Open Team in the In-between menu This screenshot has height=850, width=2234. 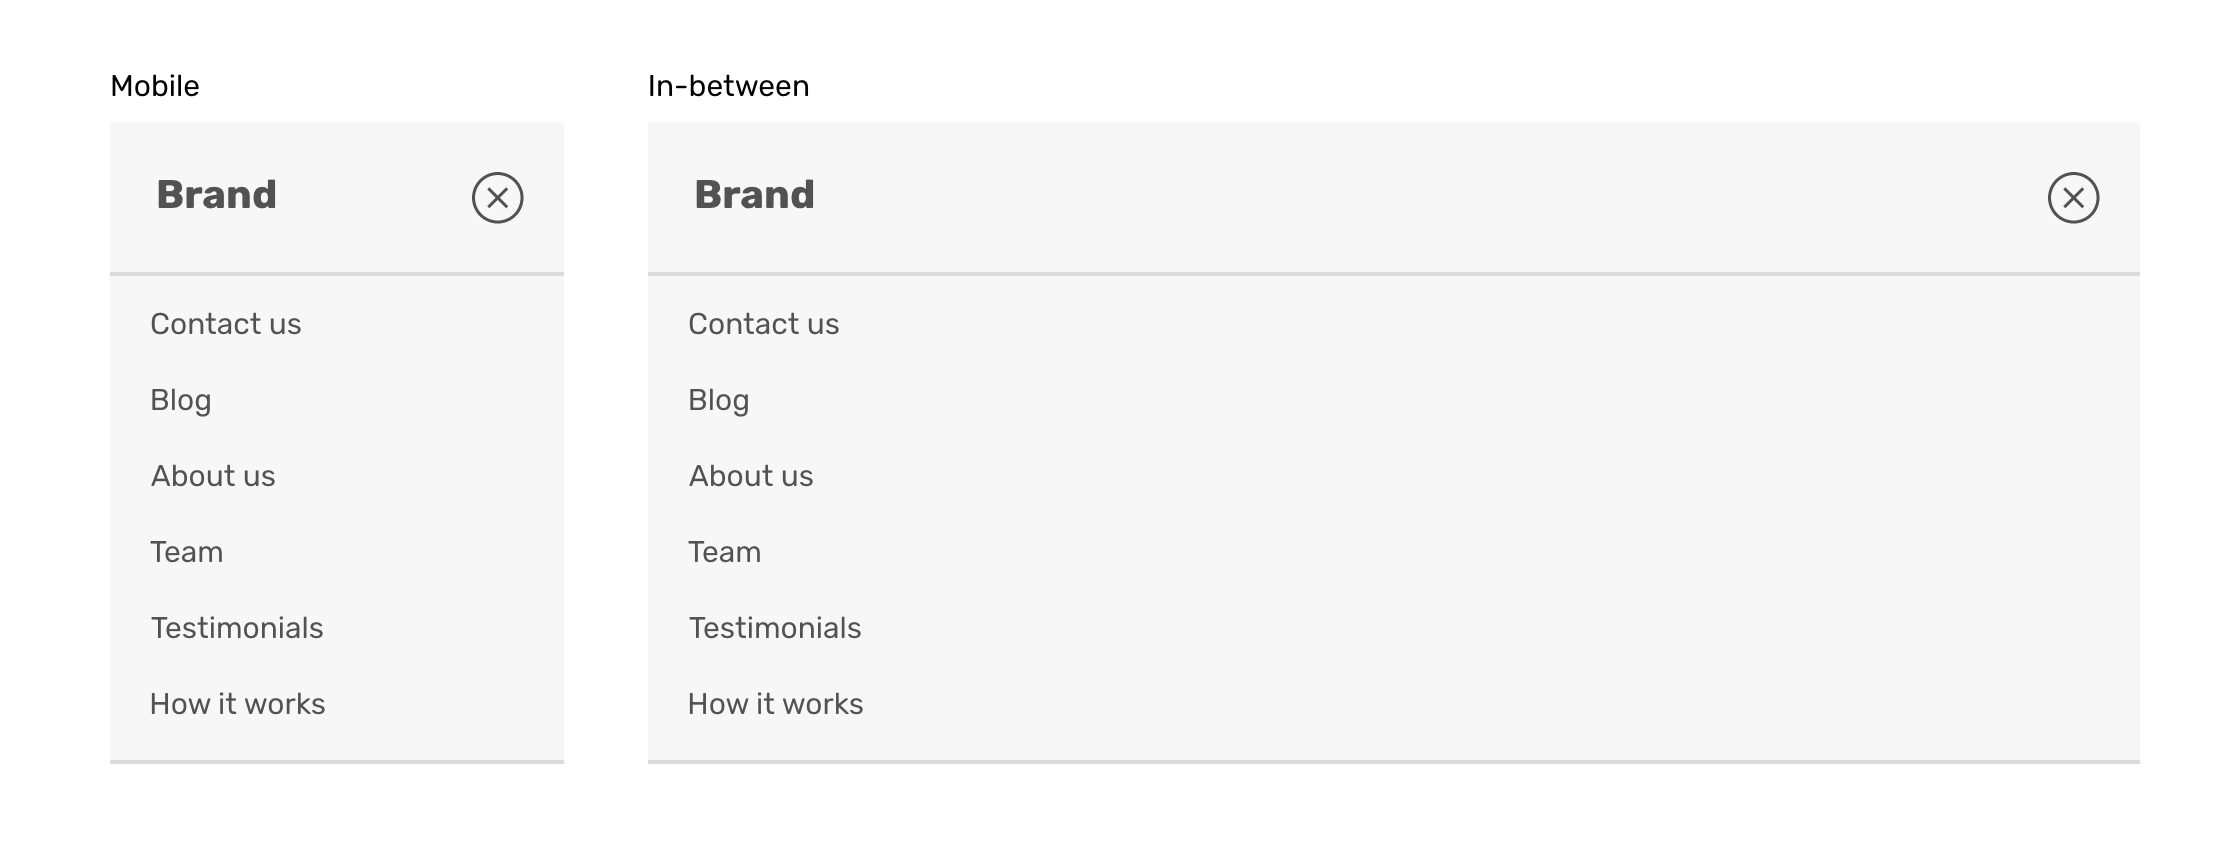click(724, 552)
